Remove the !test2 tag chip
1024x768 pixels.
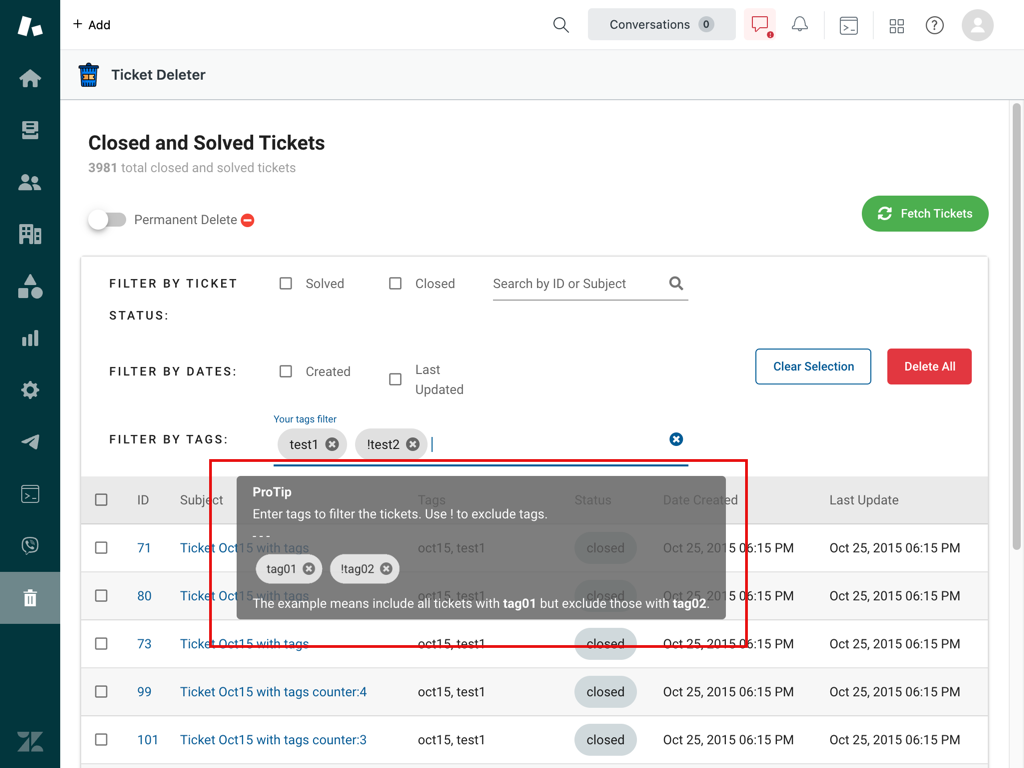(413, 444)
